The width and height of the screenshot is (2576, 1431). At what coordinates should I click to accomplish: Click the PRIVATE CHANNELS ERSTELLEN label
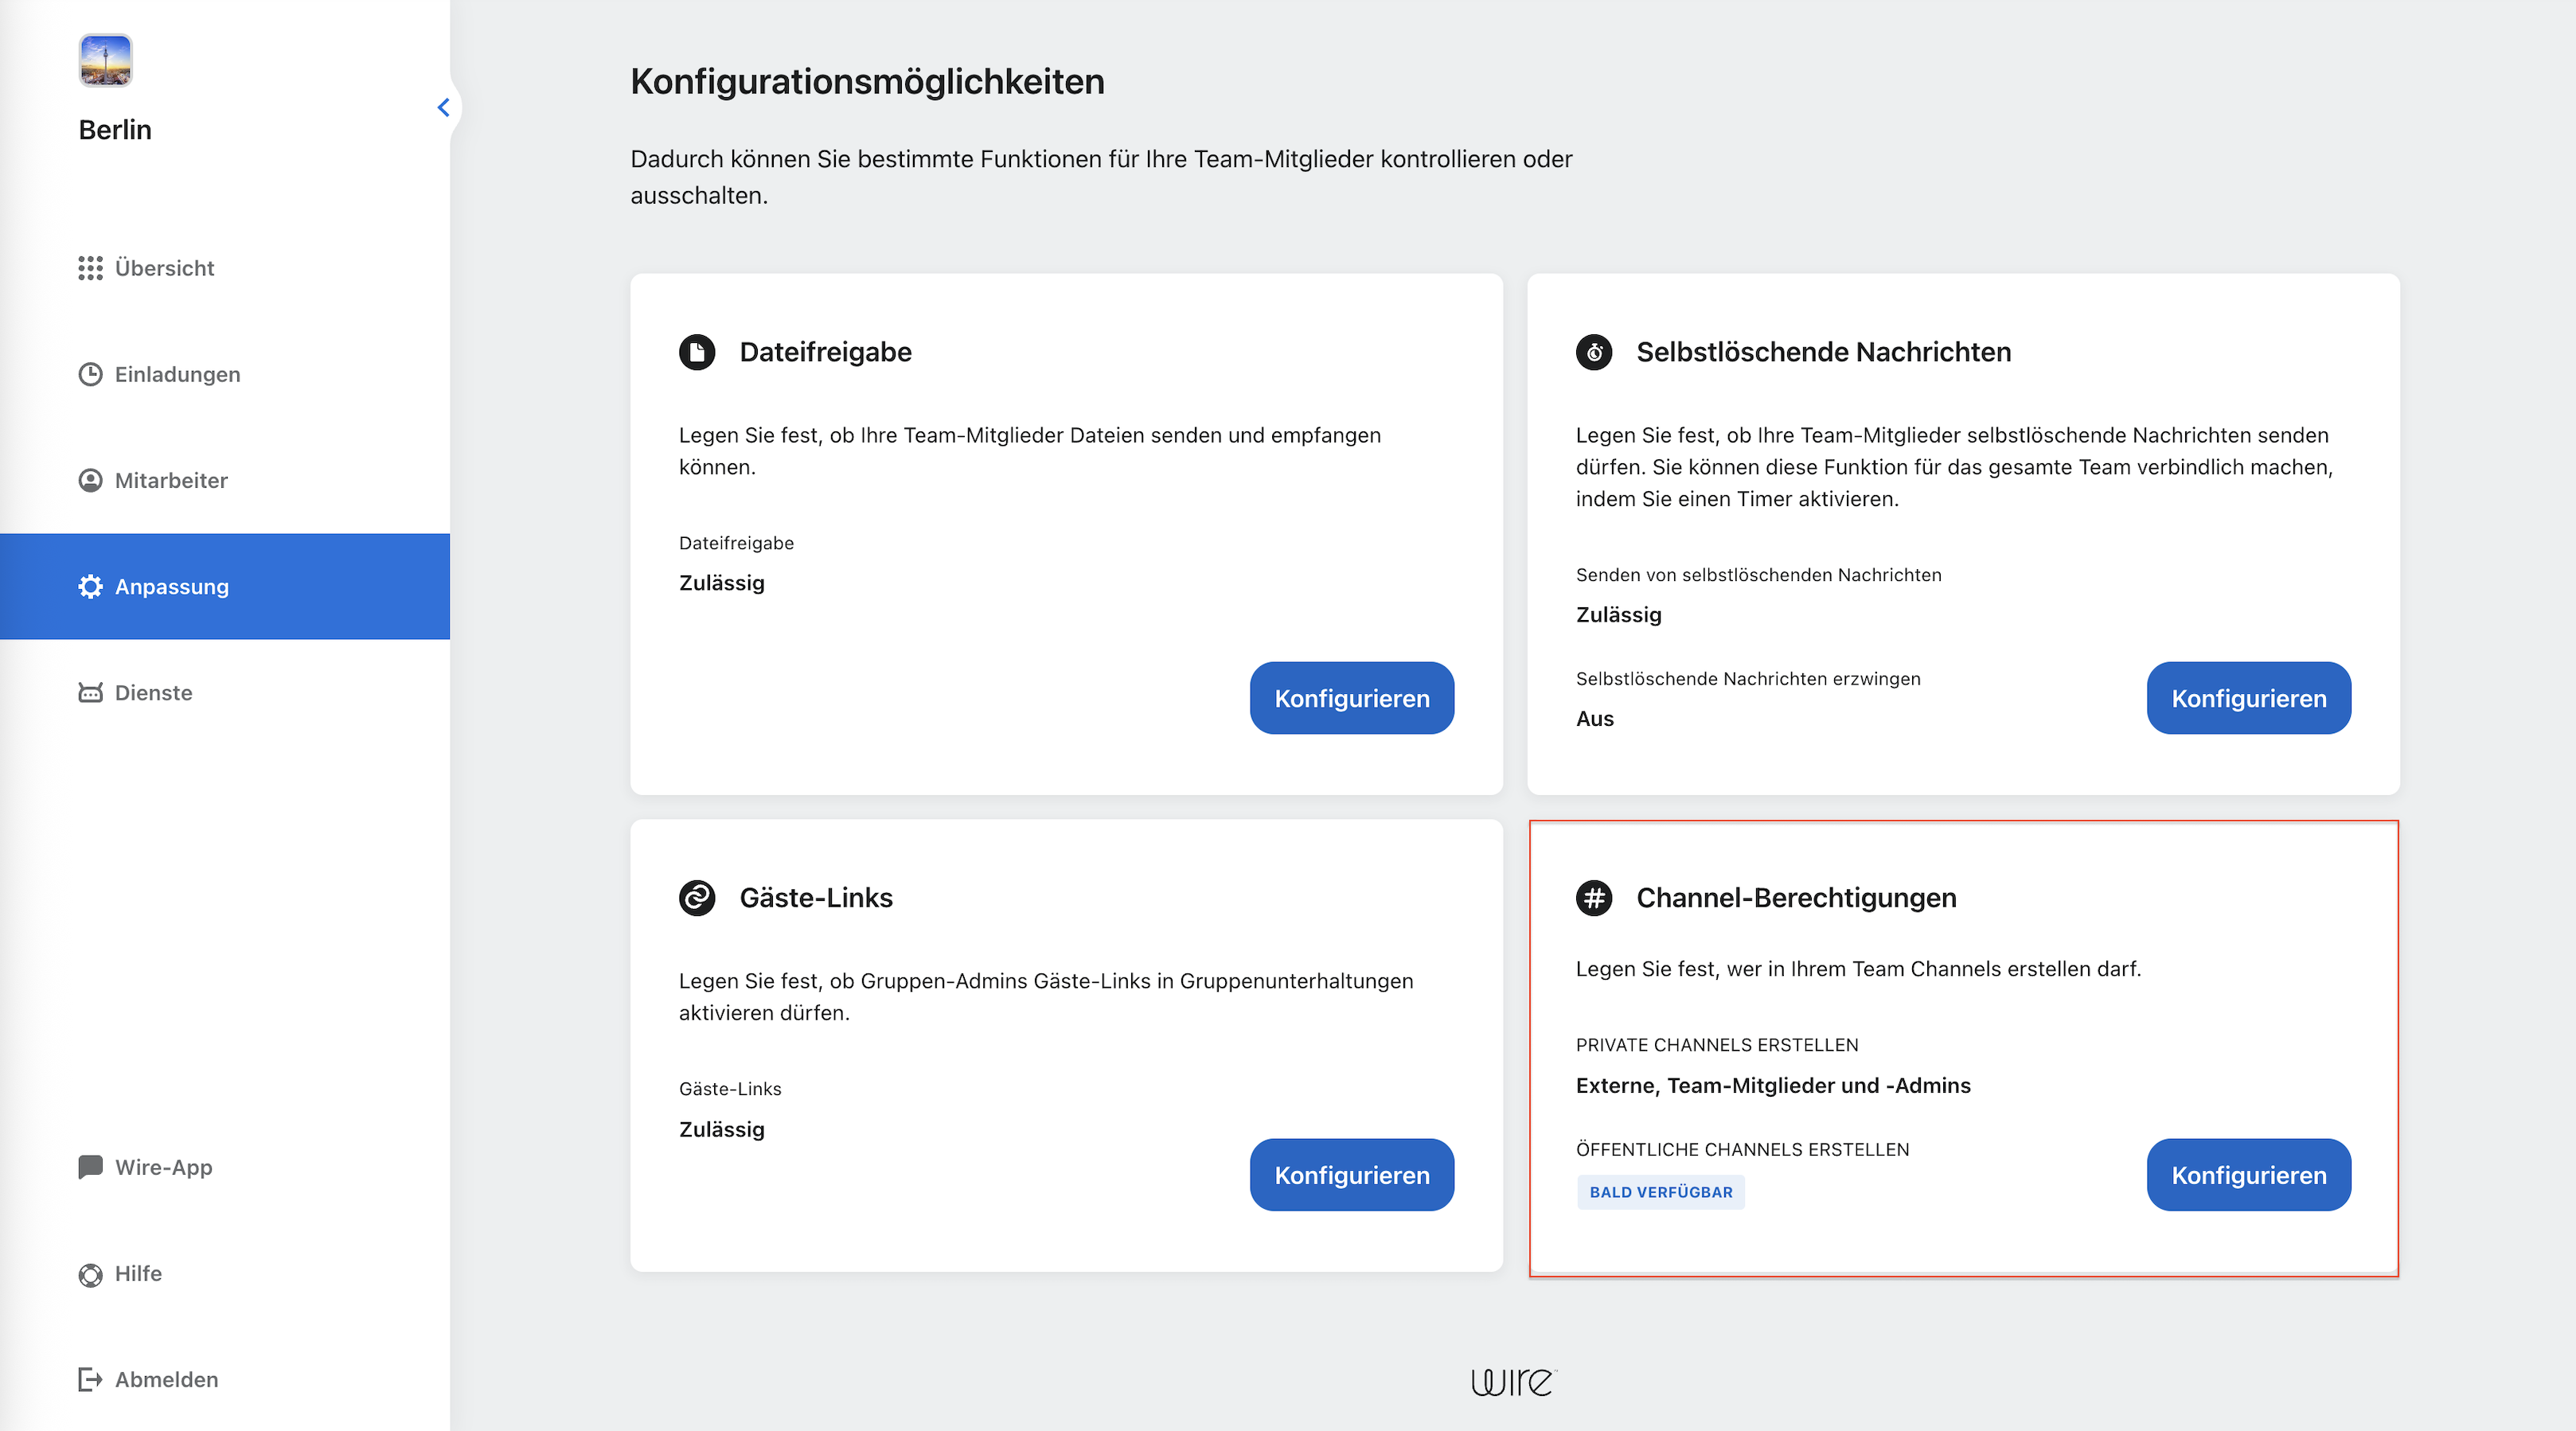[1717, 1045]
